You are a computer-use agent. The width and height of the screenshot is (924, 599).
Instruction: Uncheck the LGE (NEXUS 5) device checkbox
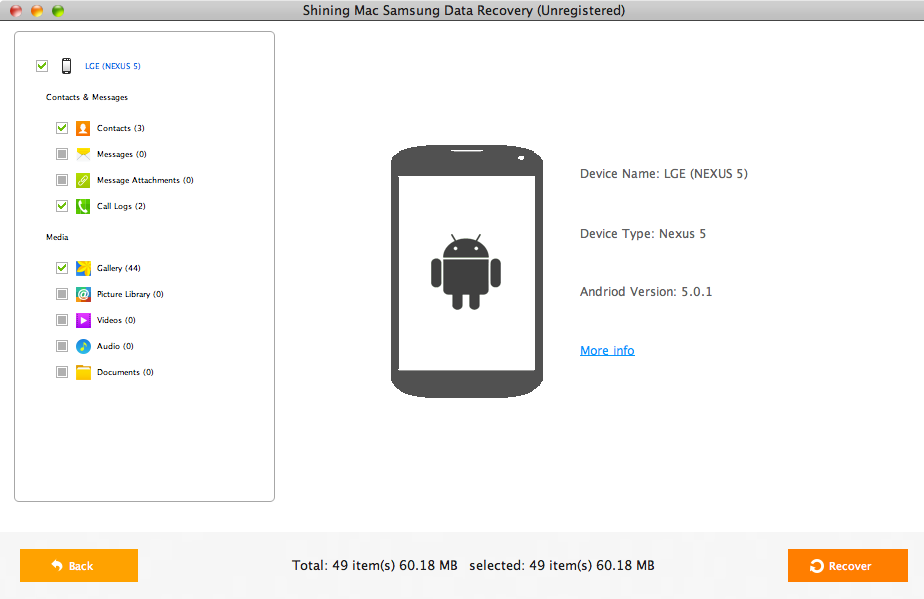click(42, 65)
